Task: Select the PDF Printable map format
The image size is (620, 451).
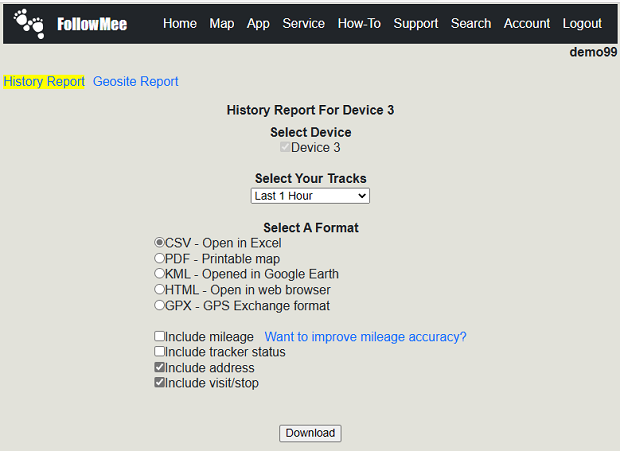Action: [159, 259]
